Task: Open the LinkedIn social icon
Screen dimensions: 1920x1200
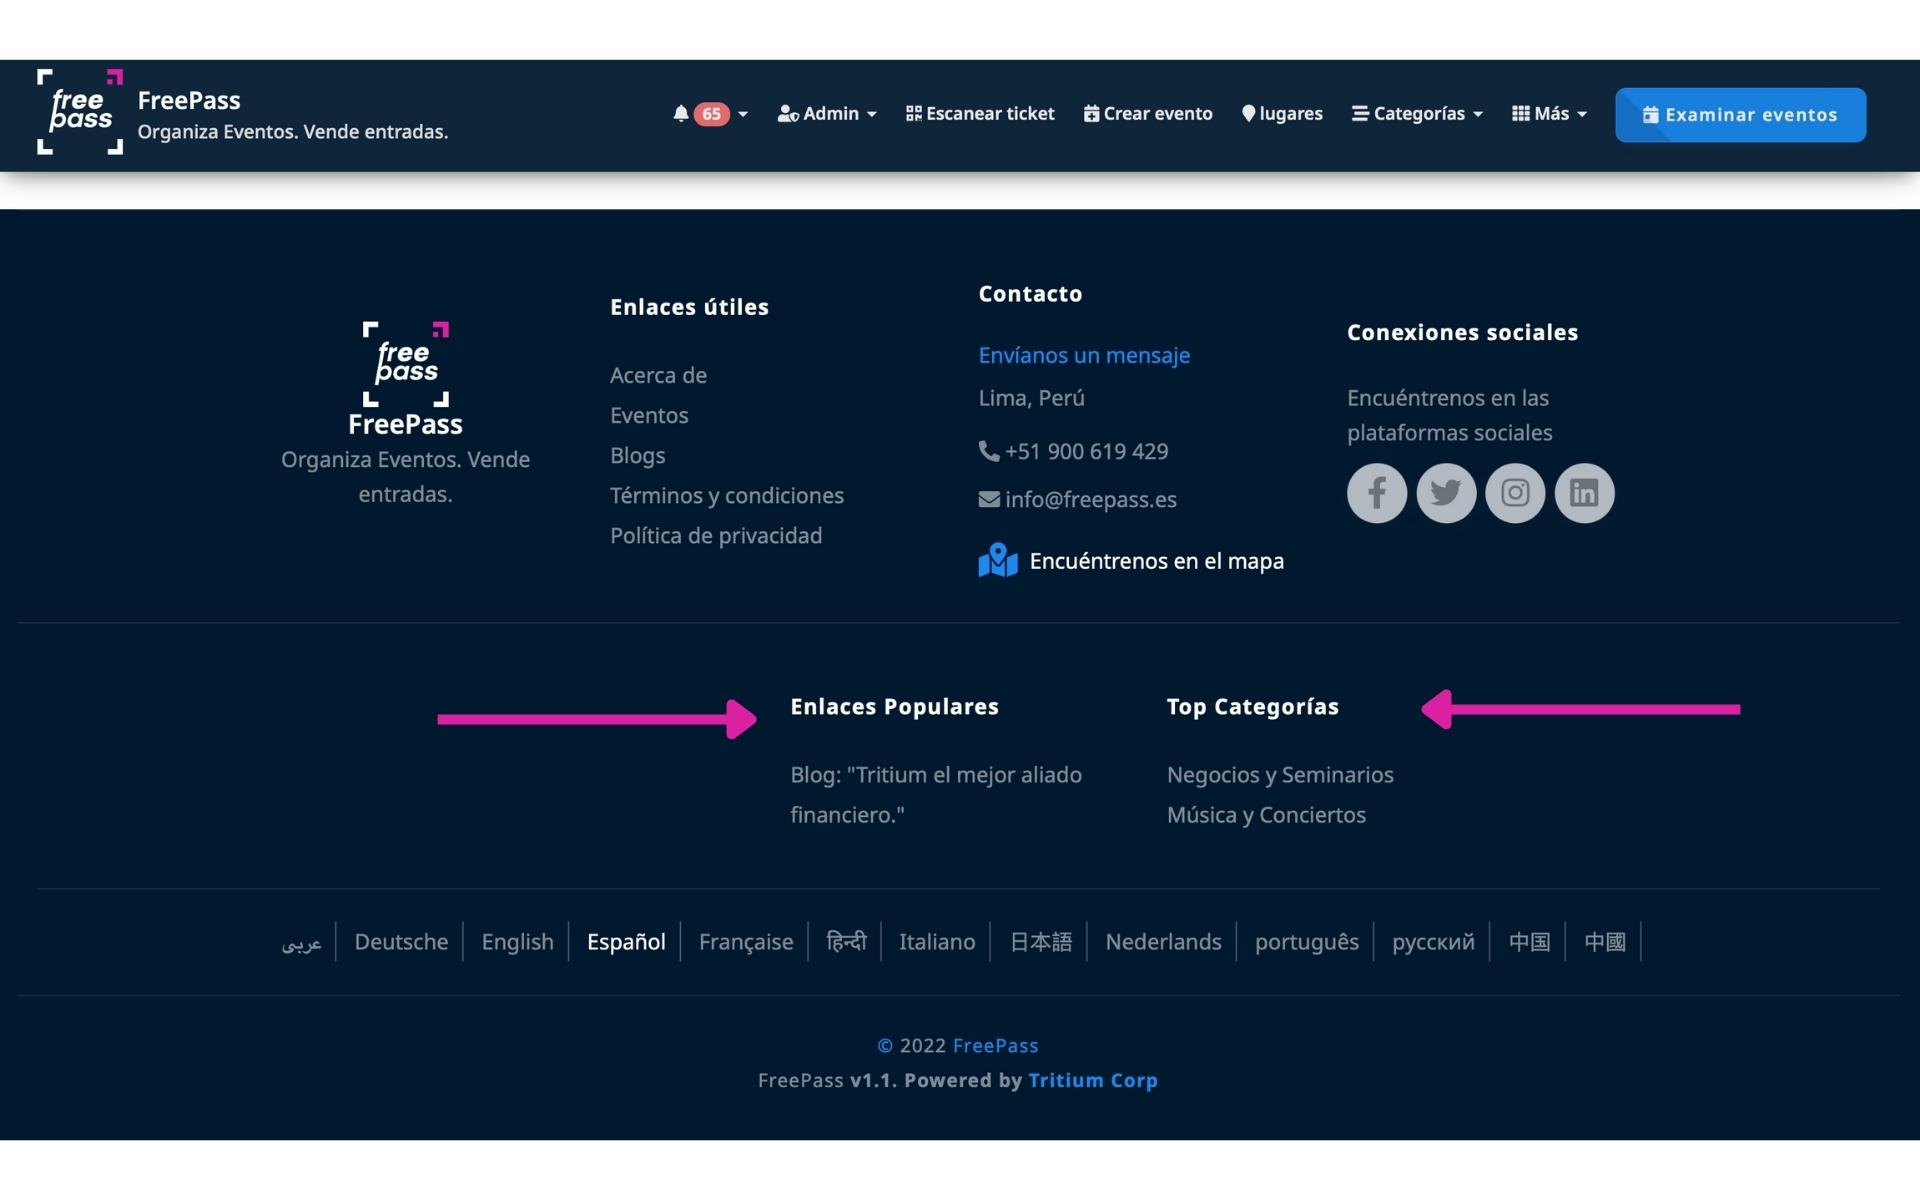Action: click(1583, 493)
